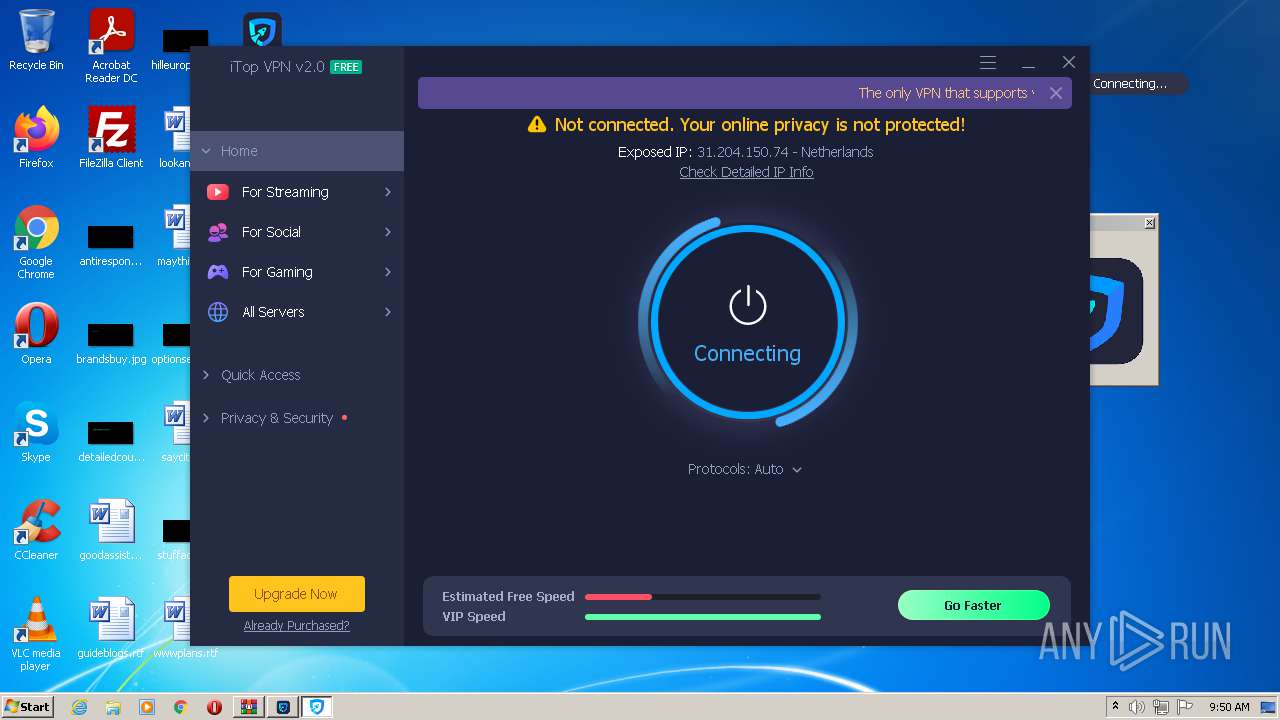The image size is (1280, 720).
Task: Click the Upgrade Now button
Action: tap(297, 594)
